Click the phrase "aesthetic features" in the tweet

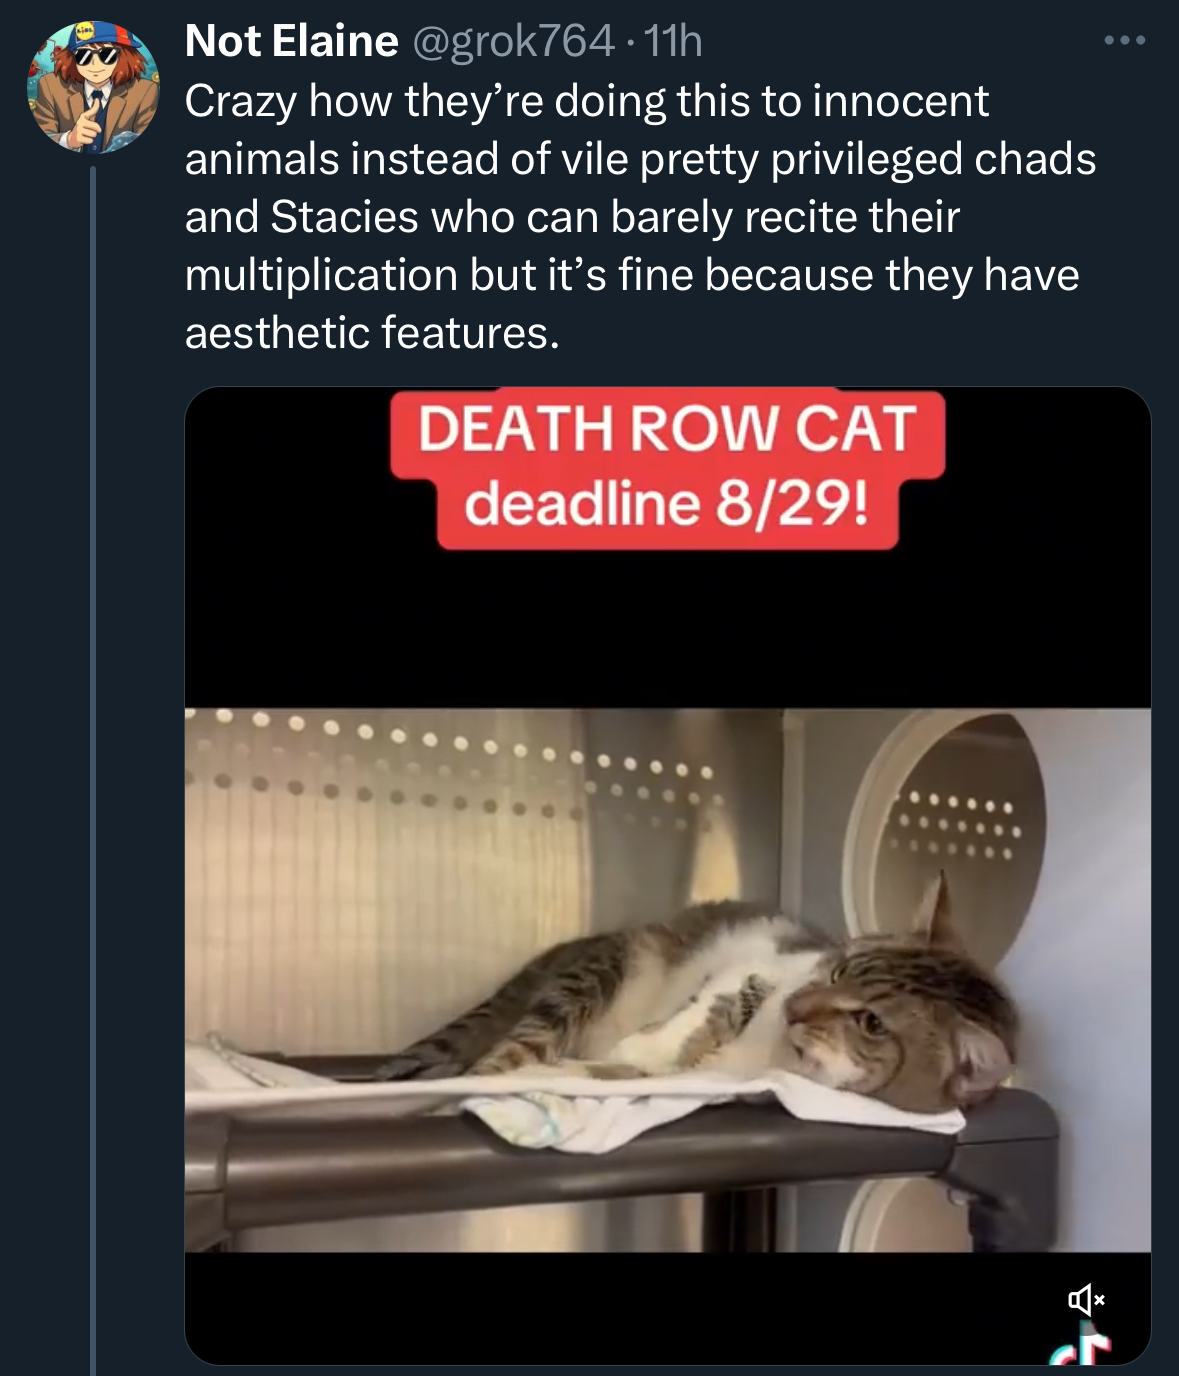[370, 333]
